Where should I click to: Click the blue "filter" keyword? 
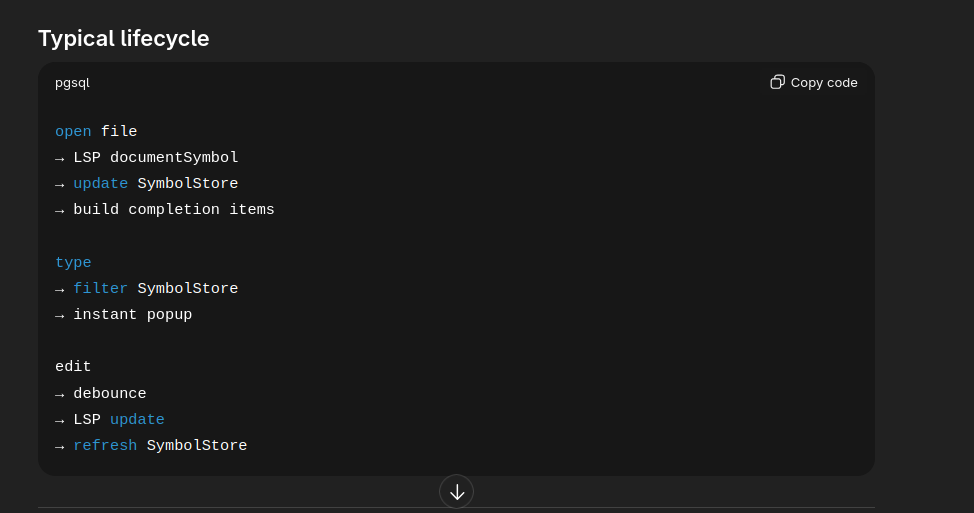click(100, 289)
